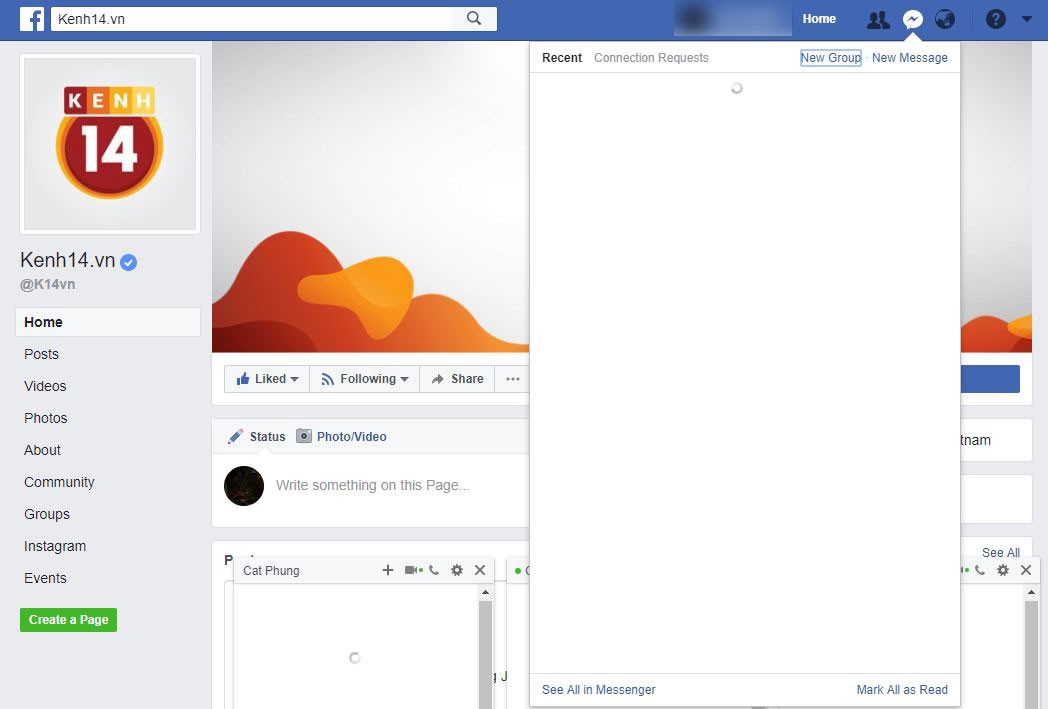Open the more options ellipsis button

point(513,379)
